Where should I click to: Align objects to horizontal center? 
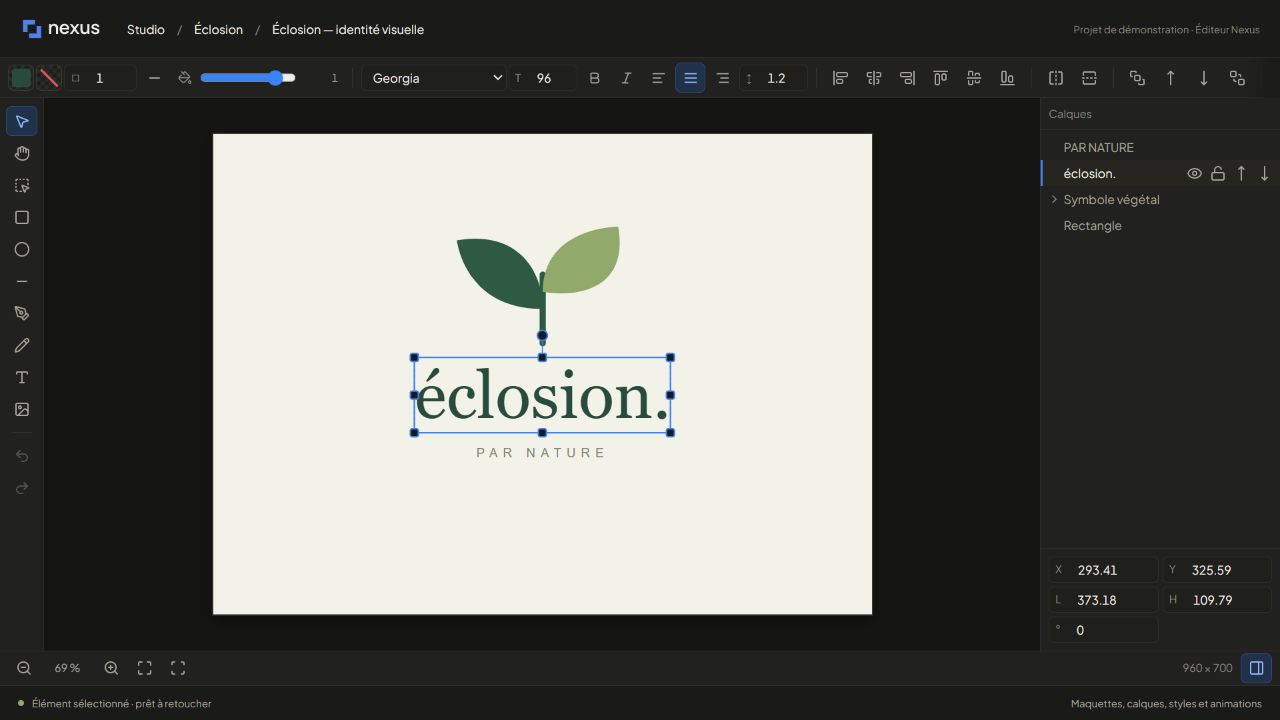pyautogui.click(x=874, y=78)
